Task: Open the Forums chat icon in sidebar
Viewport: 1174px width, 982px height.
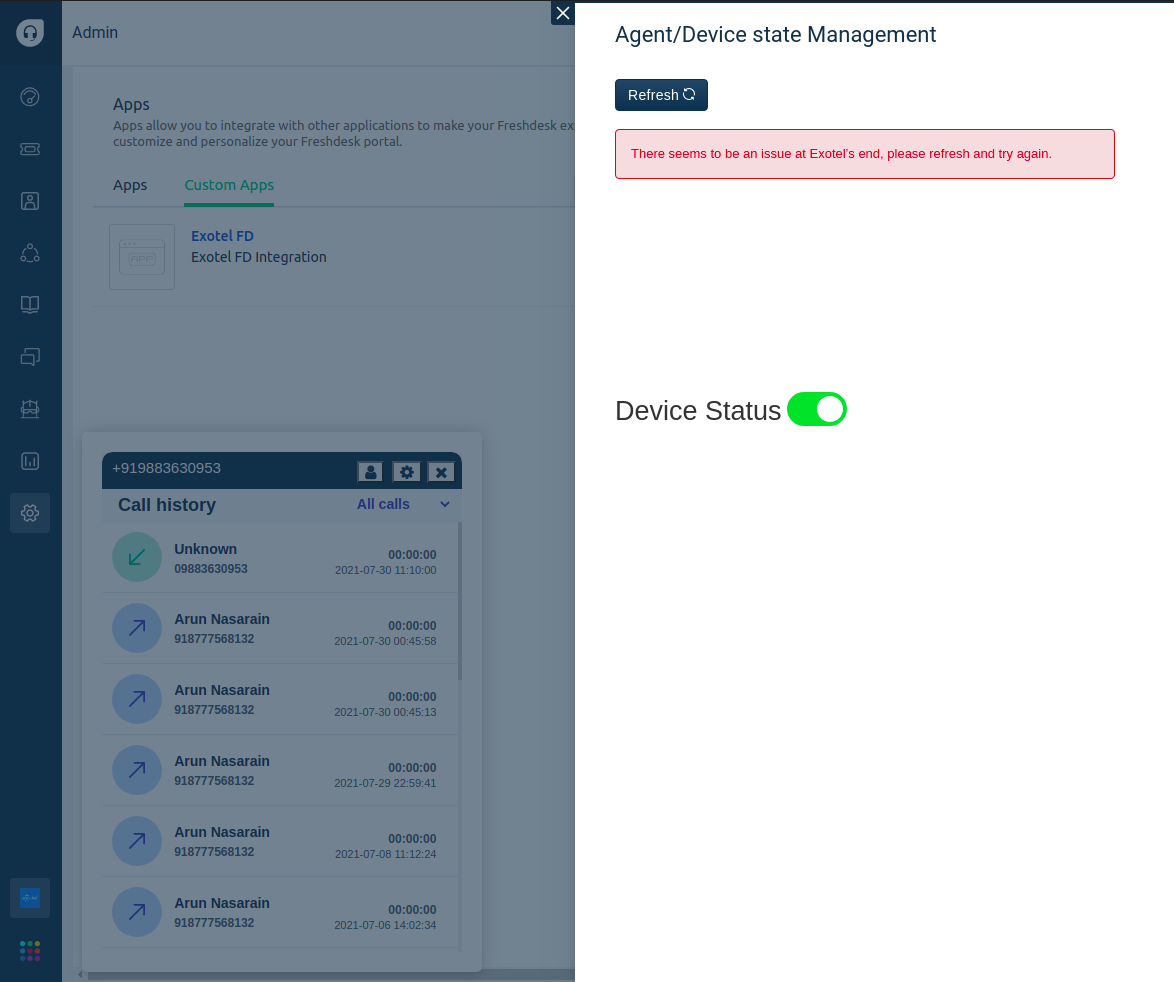Action: [x=30, y=357]
